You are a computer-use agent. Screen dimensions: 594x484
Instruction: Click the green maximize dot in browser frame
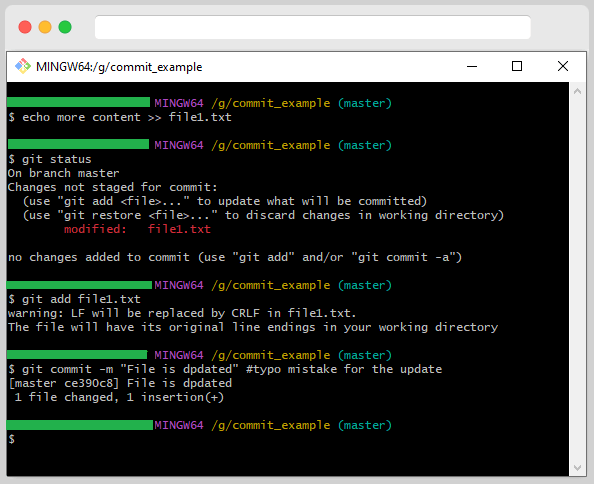[65, 27]
